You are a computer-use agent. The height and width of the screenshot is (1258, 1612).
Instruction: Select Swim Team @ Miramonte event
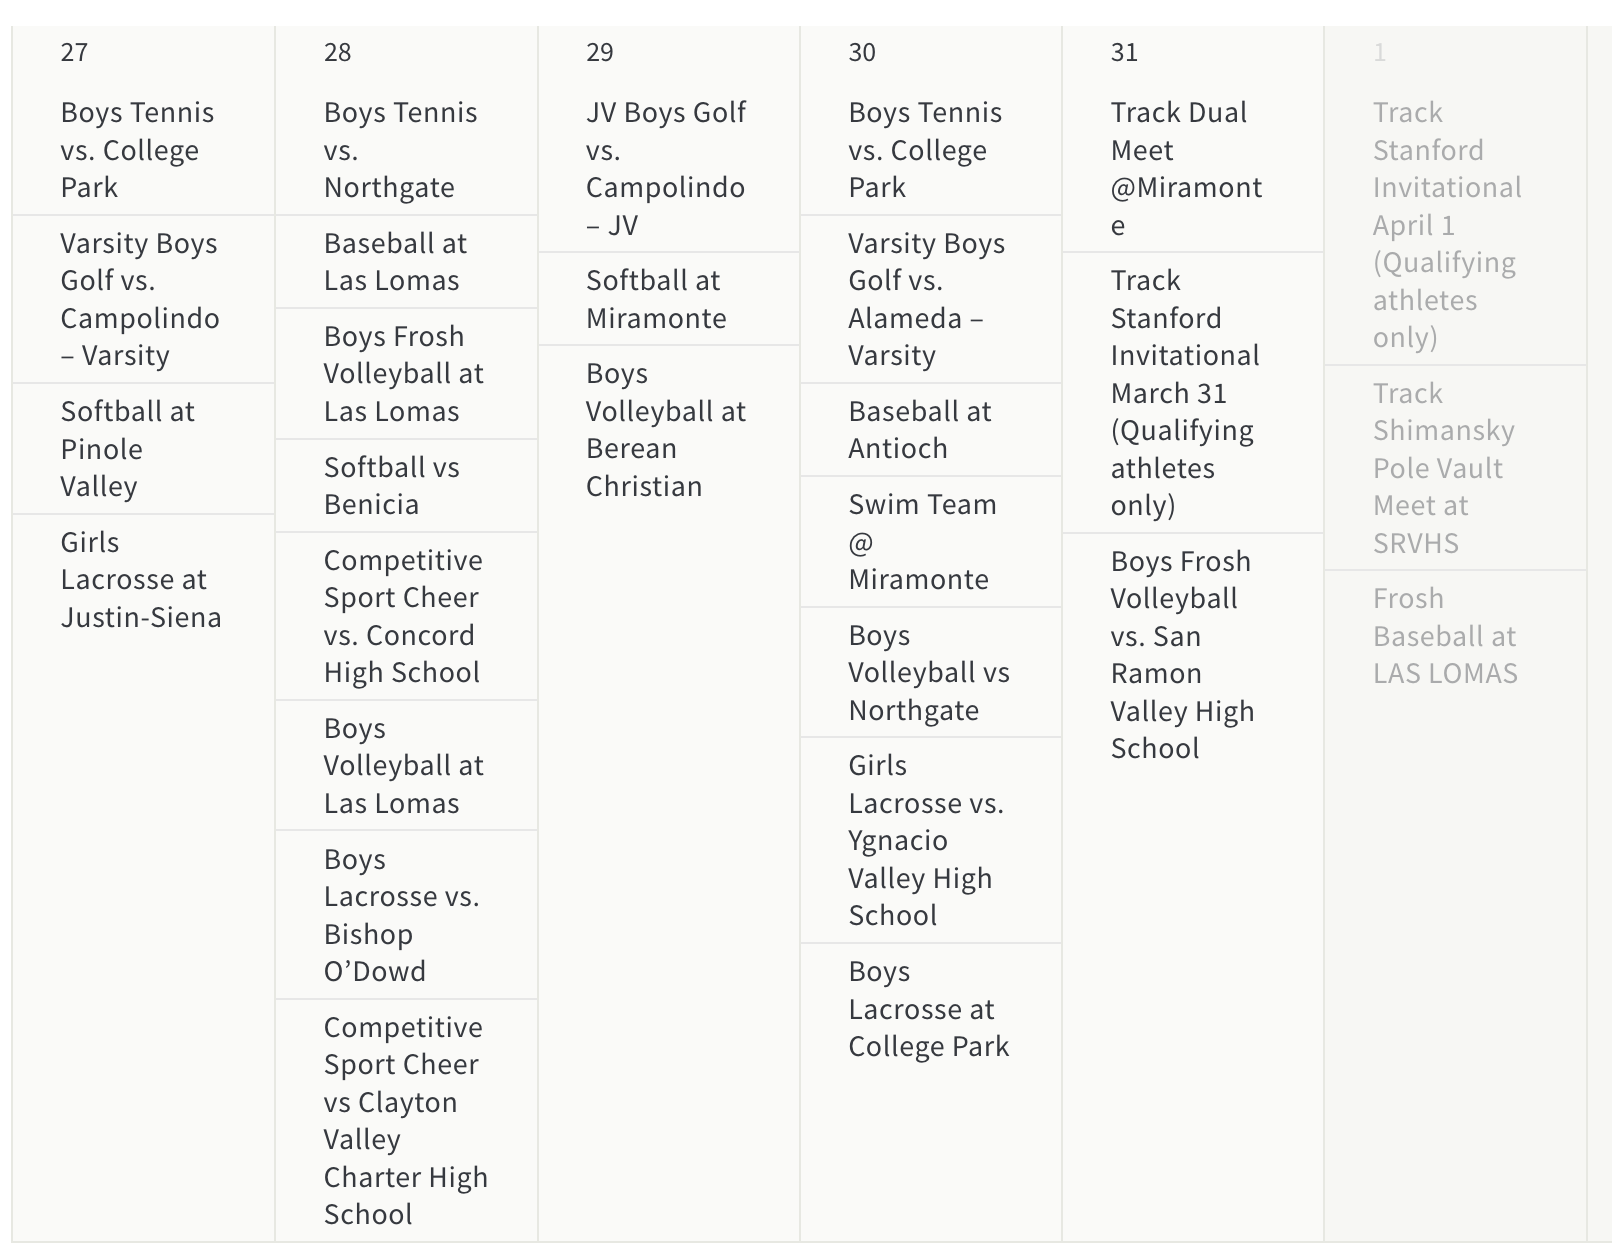[921, 542]
